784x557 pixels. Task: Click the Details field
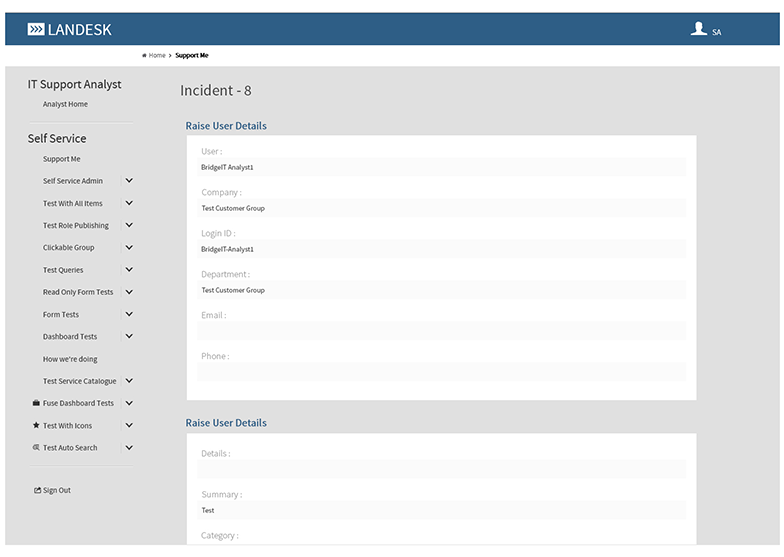click(441, 469)
